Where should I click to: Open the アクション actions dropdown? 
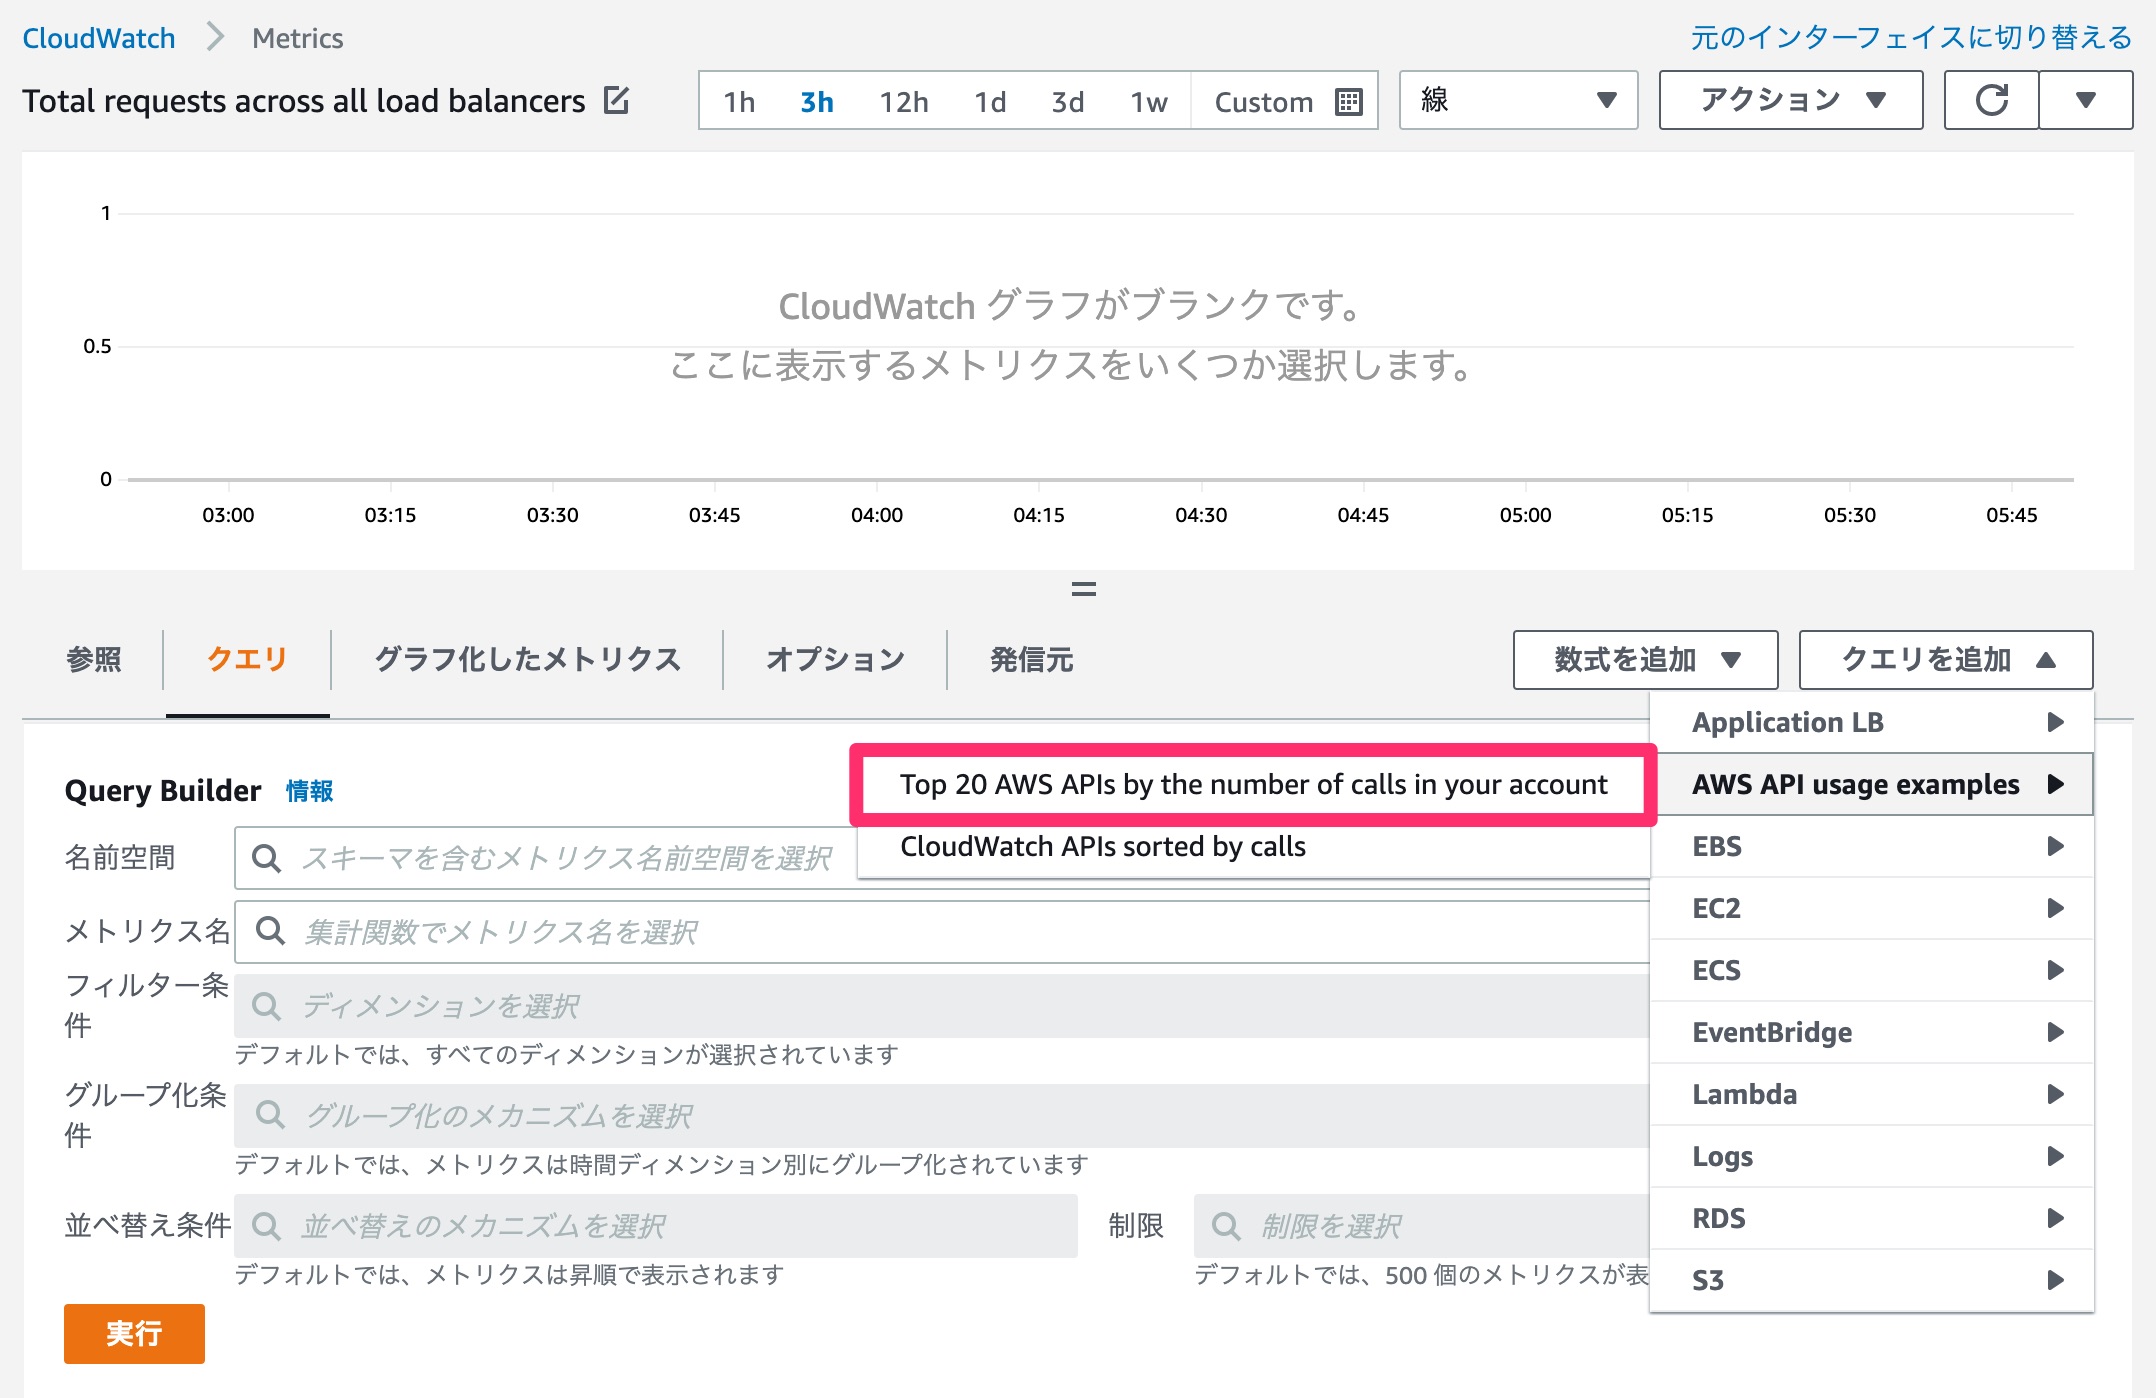coord(1791,100)
